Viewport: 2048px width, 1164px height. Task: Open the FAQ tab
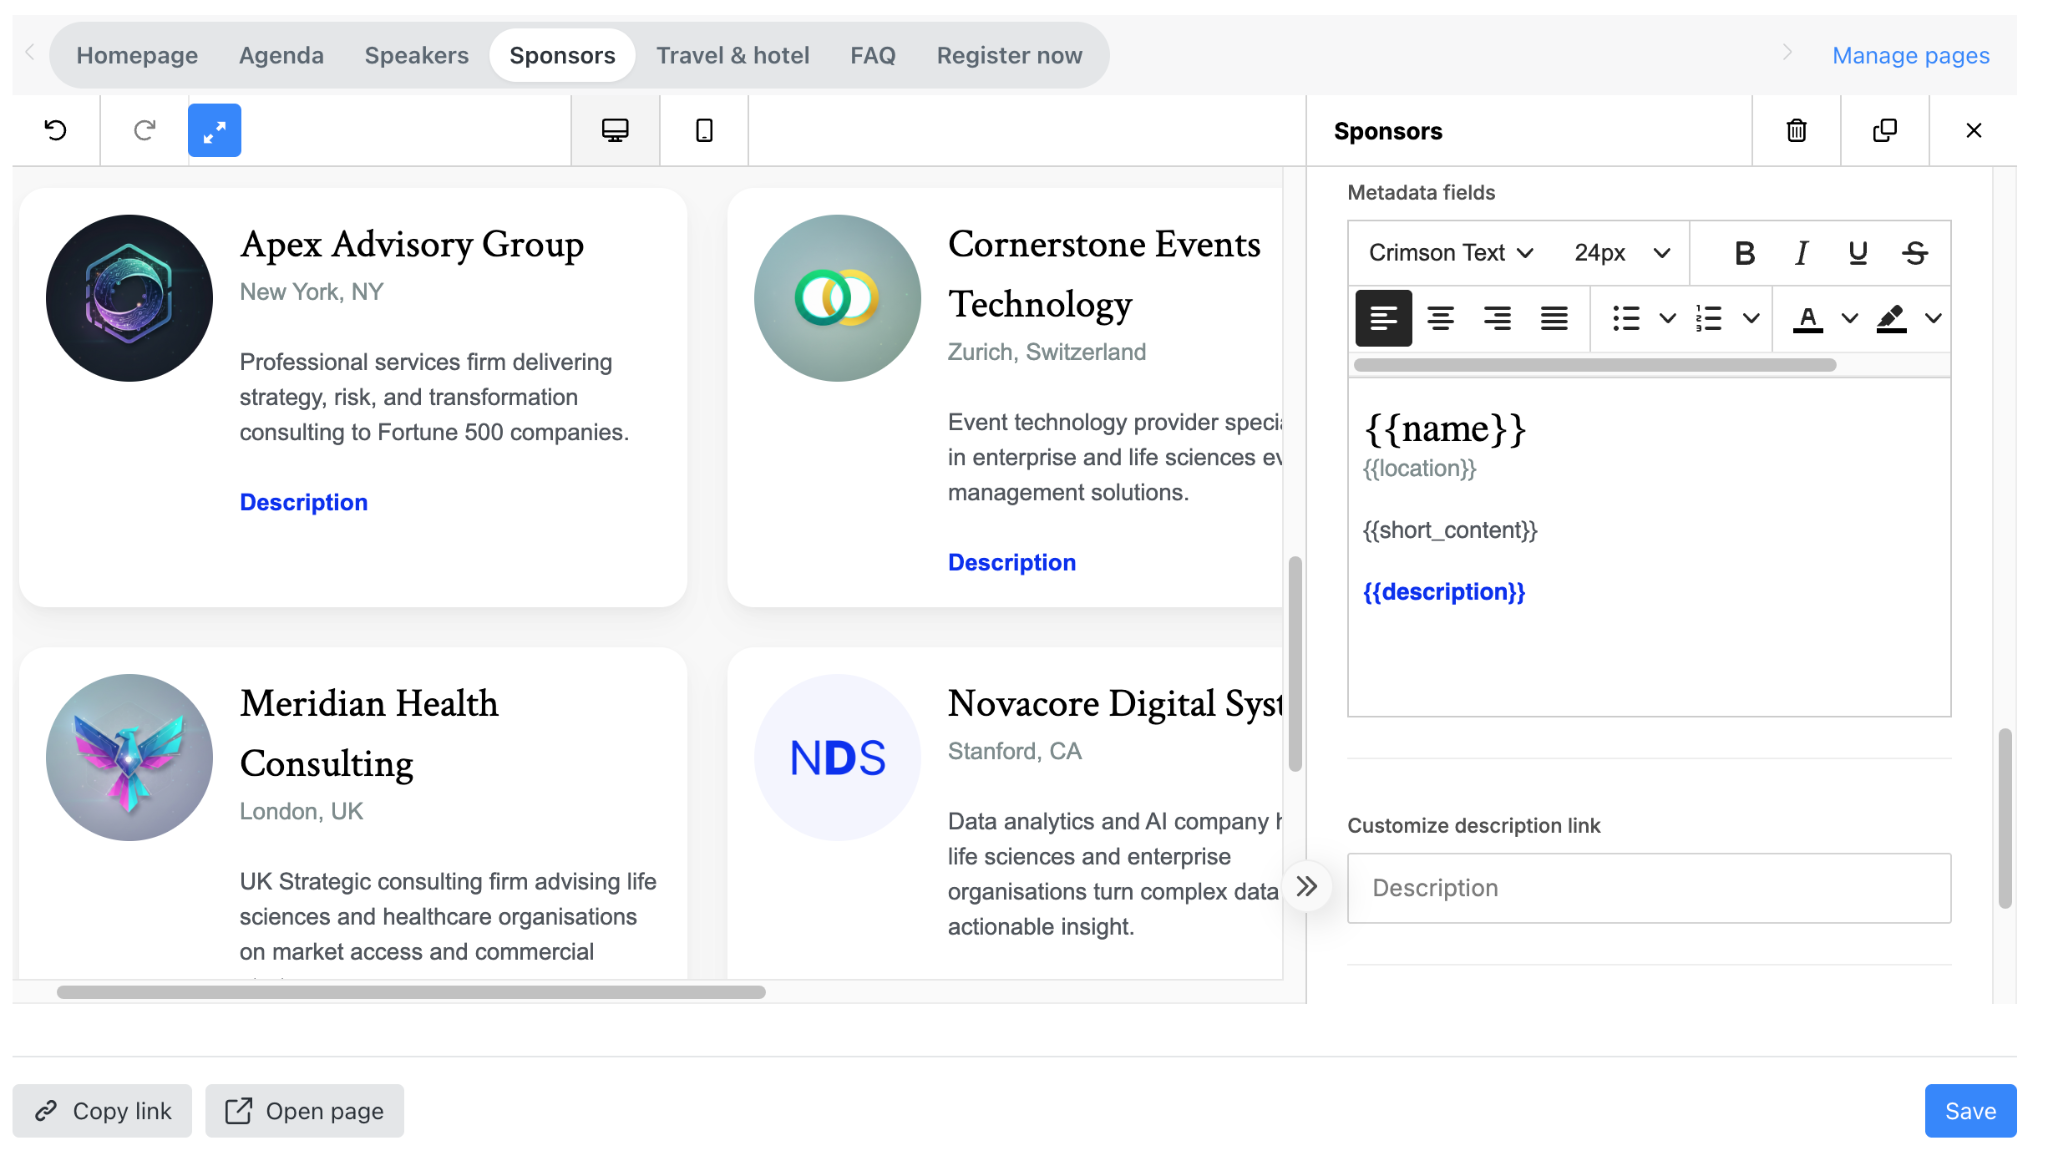click(x=873, y=55)
